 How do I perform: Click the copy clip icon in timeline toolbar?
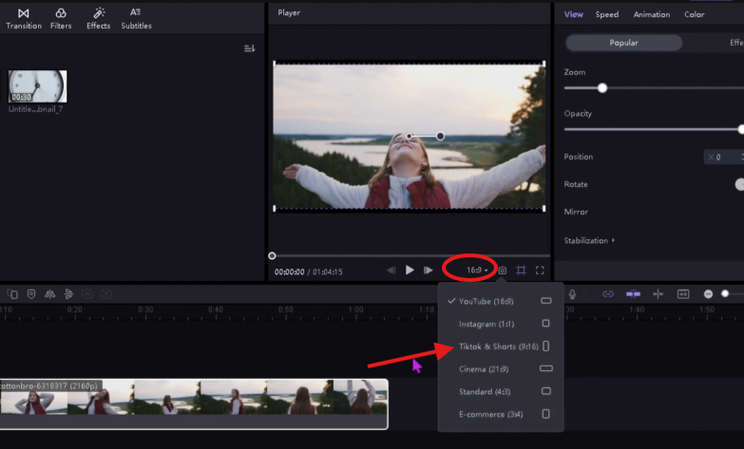tap(12, 294)
